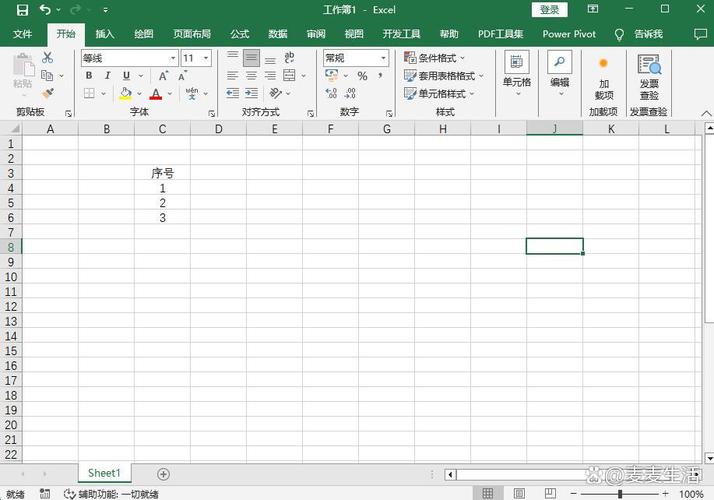Open fill color dropdown arrow
The height and width of the screenshot is (500, 714).
click(139, 94)
